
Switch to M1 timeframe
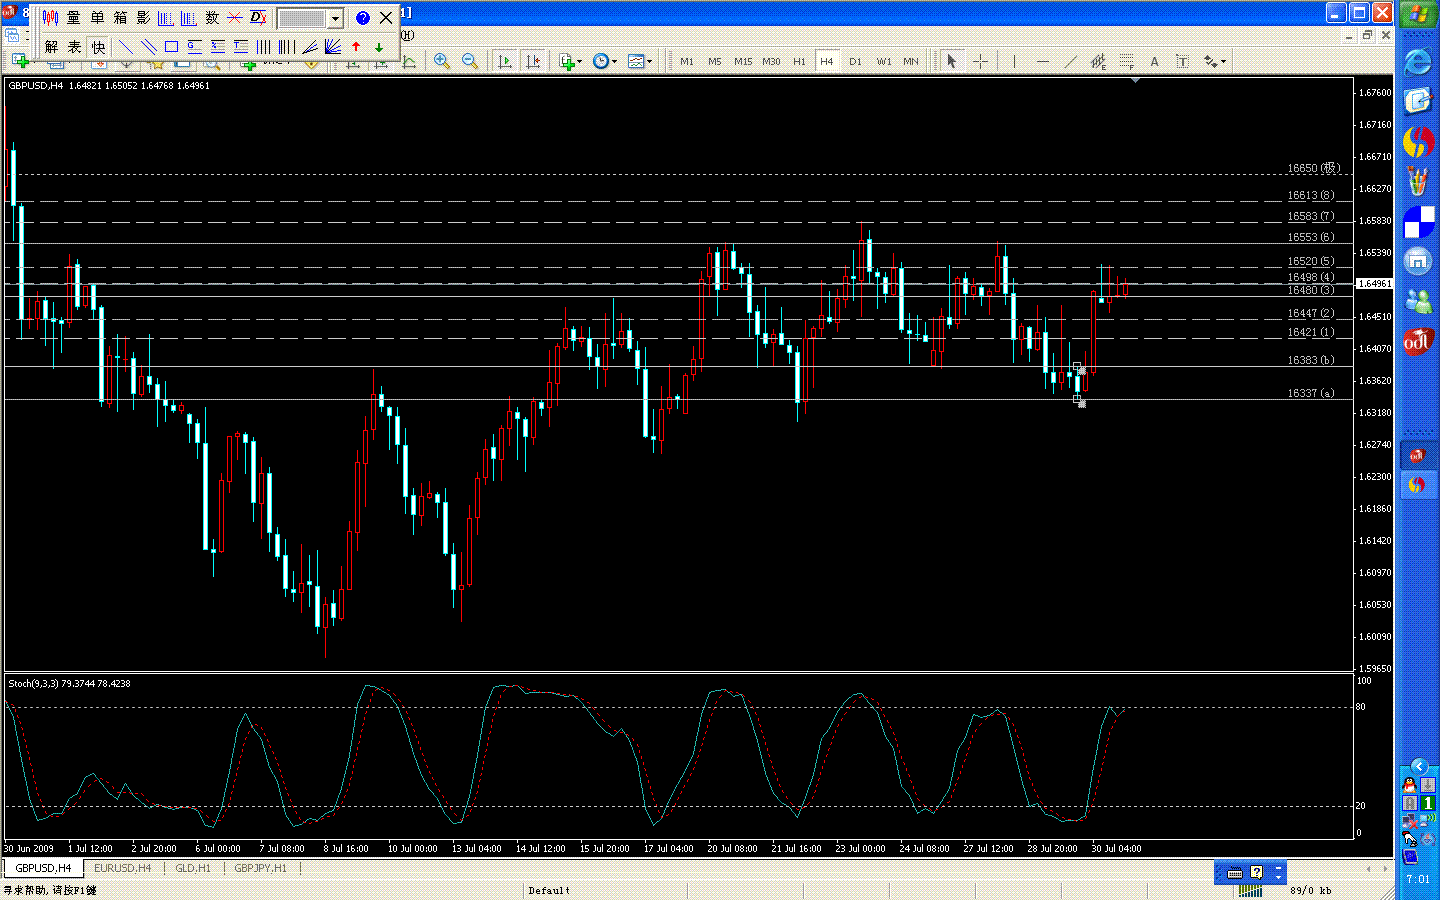(x=687, y=61)
